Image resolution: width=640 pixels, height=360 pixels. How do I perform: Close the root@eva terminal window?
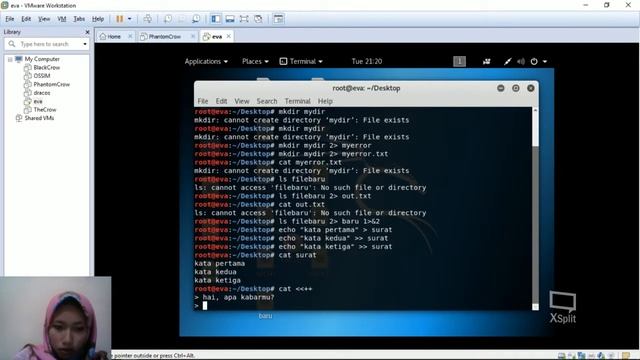[531, 88]
